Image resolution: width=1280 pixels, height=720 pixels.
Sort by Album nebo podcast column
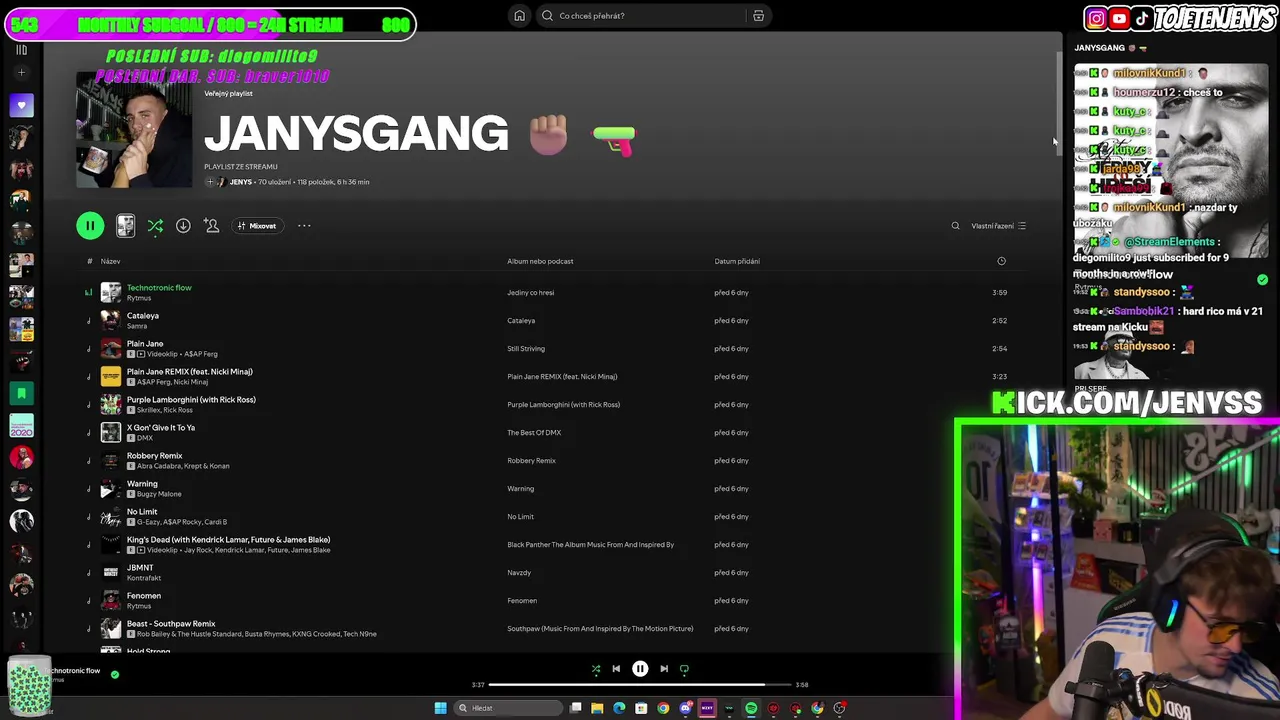(x=540, y=261)
